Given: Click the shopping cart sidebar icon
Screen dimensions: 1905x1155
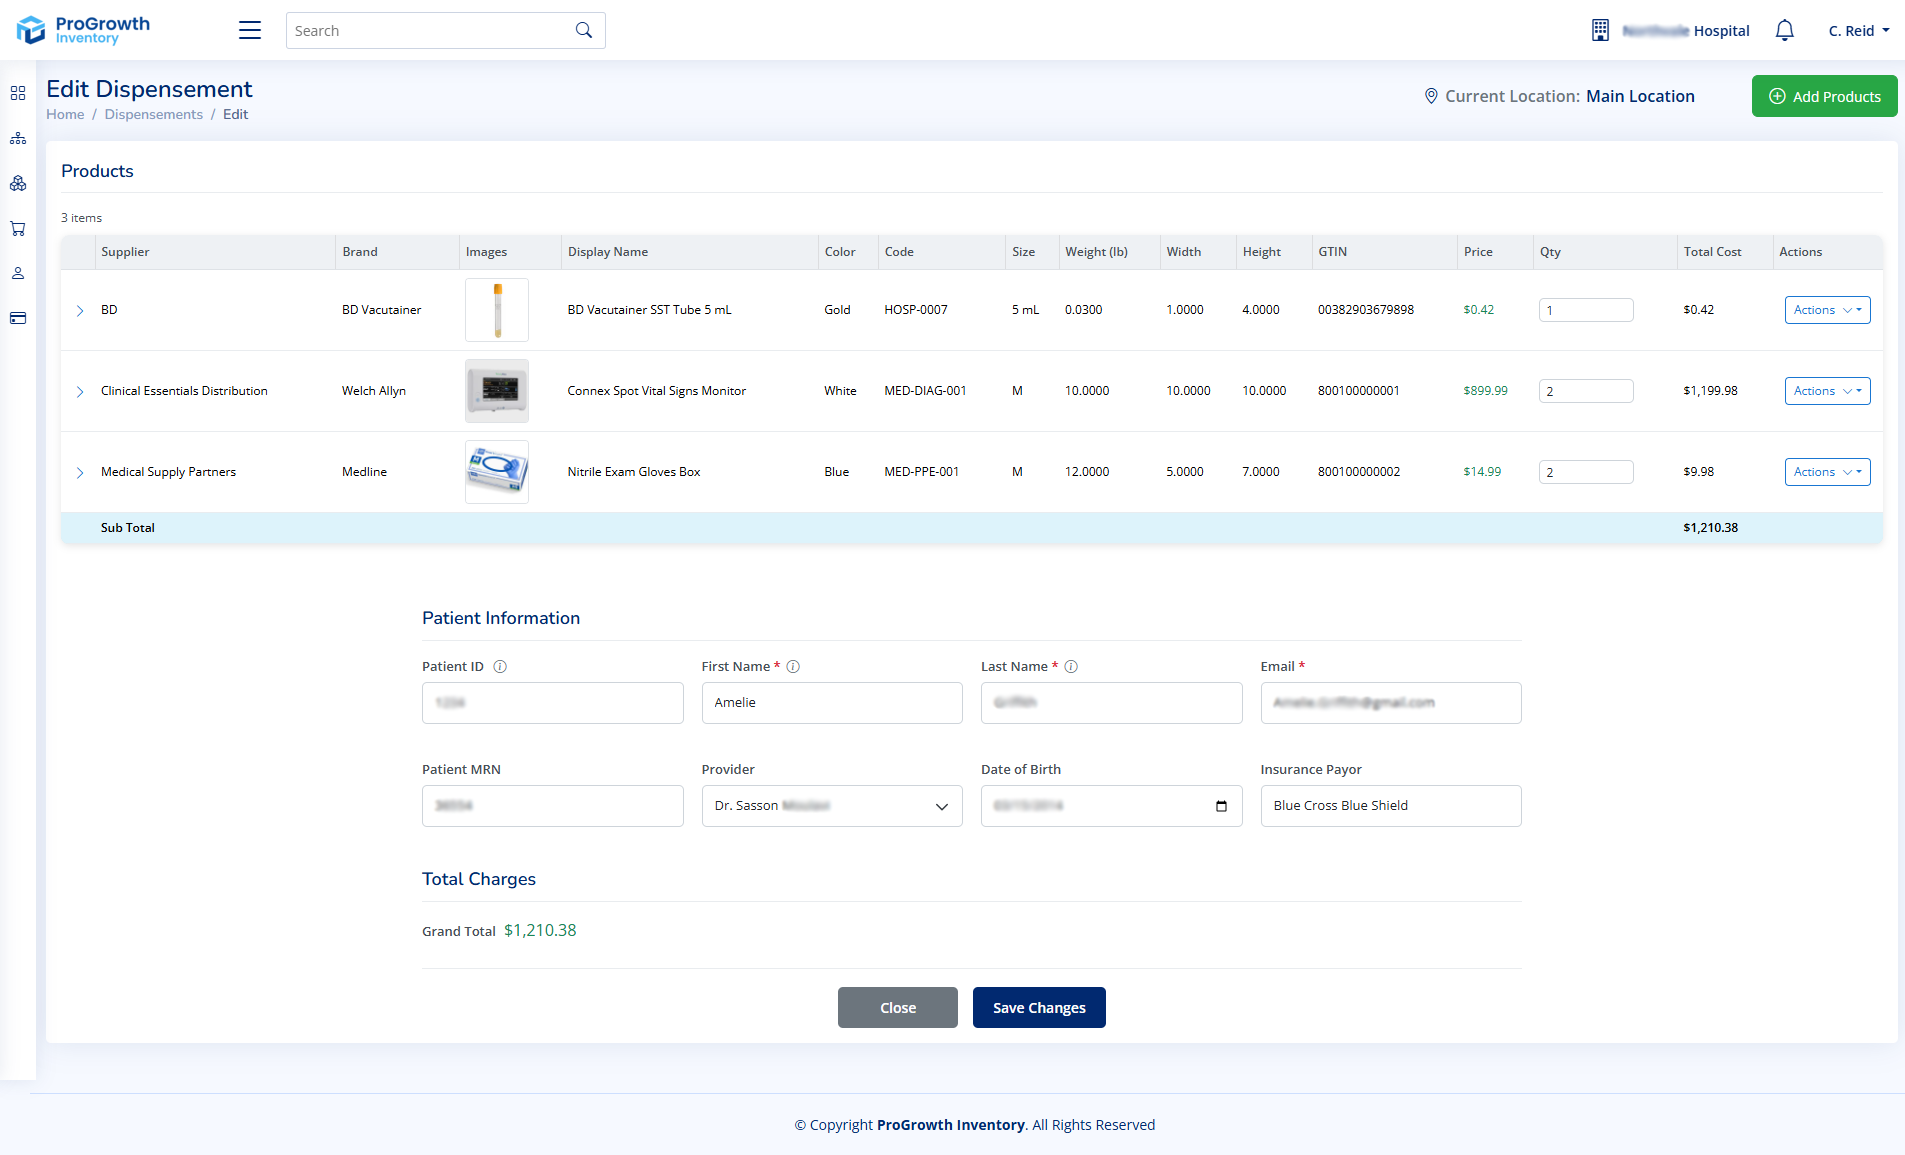Looking at the screenshot, I should point(18,228).
